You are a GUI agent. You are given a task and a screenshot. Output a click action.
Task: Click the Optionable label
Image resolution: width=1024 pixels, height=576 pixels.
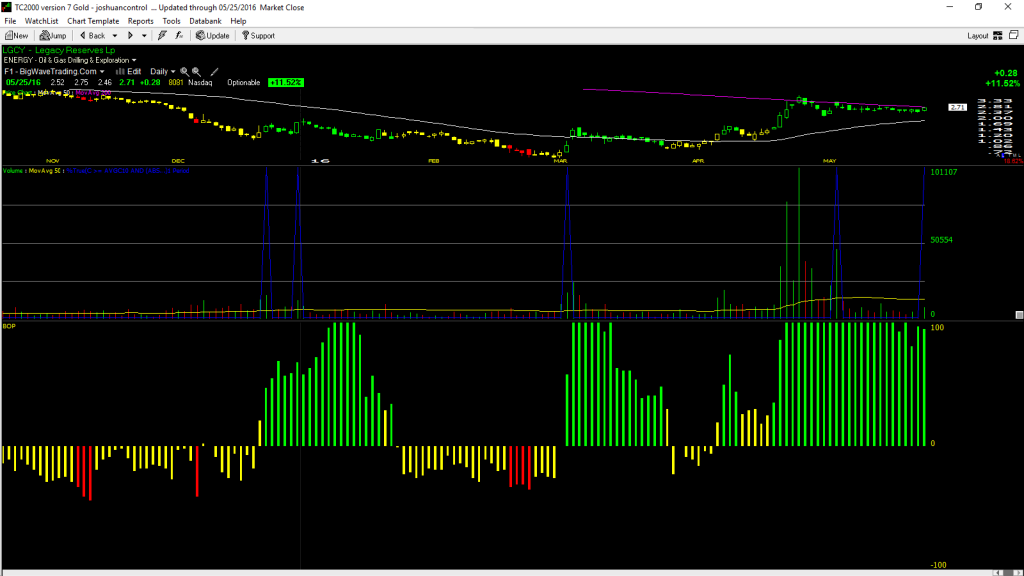(244, 83)
